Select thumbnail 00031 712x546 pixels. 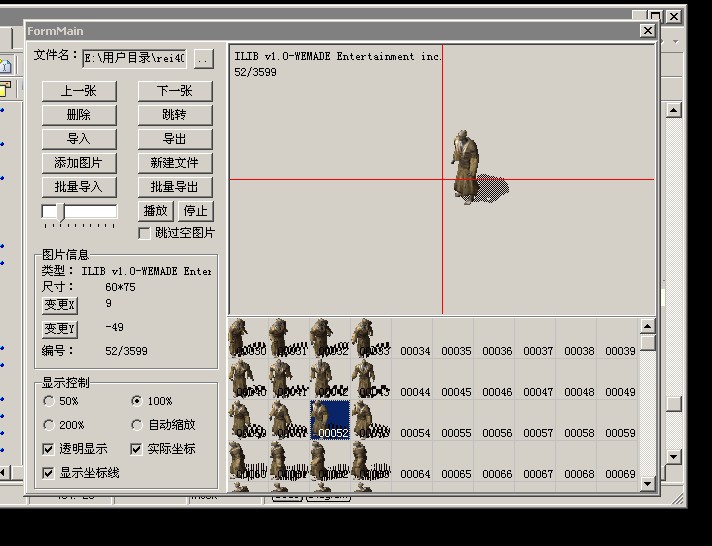(x=289, y=338)
